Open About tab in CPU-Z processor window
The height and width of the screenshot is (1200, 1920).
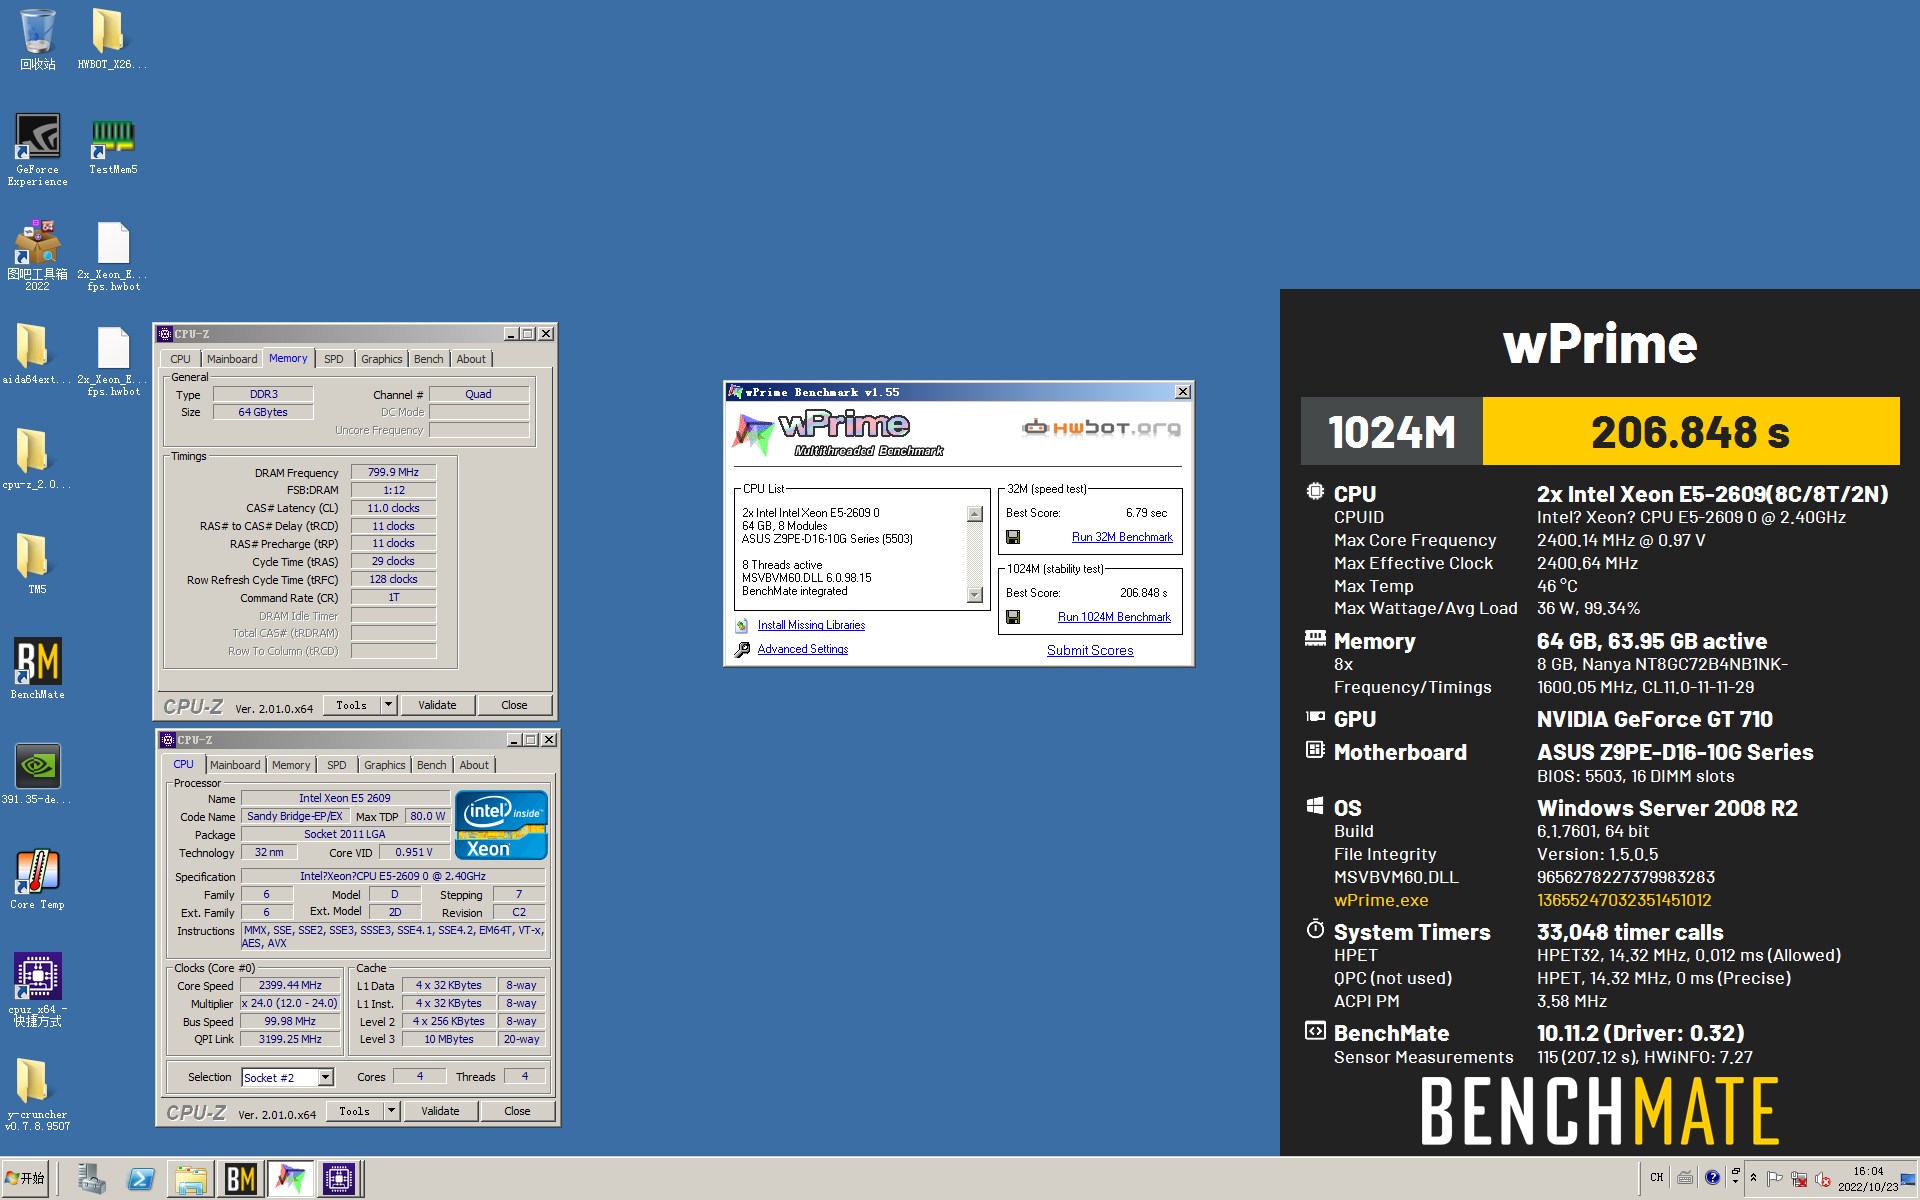474,765
